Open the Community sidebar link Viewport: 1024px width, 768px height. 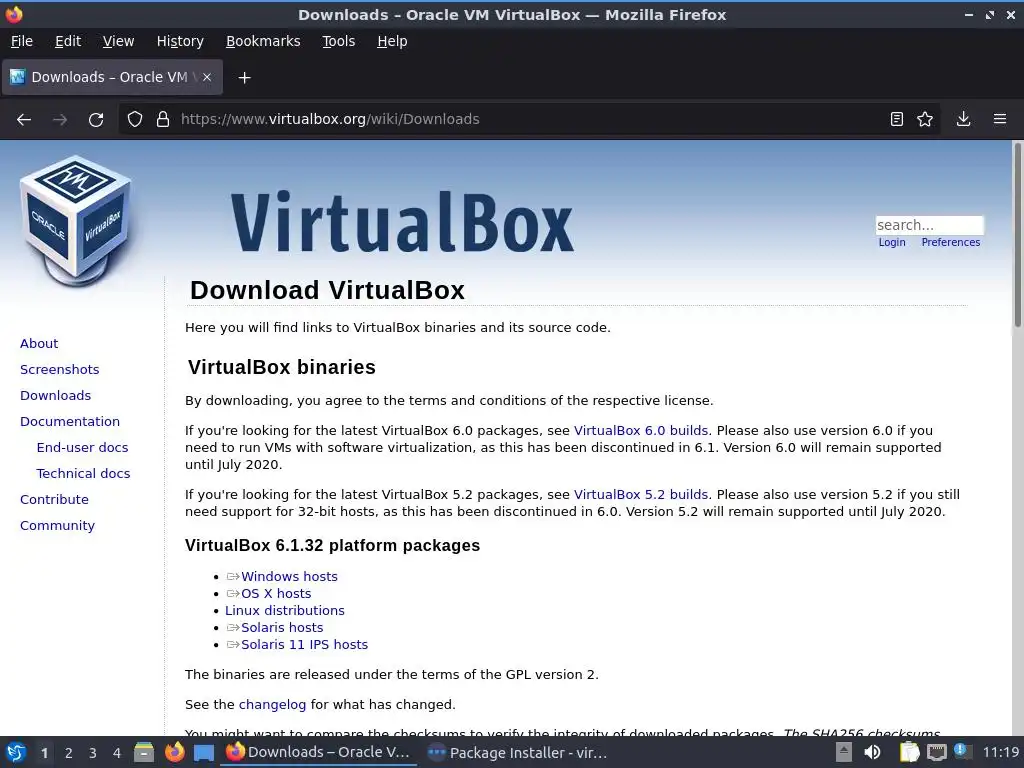point(57,526)
